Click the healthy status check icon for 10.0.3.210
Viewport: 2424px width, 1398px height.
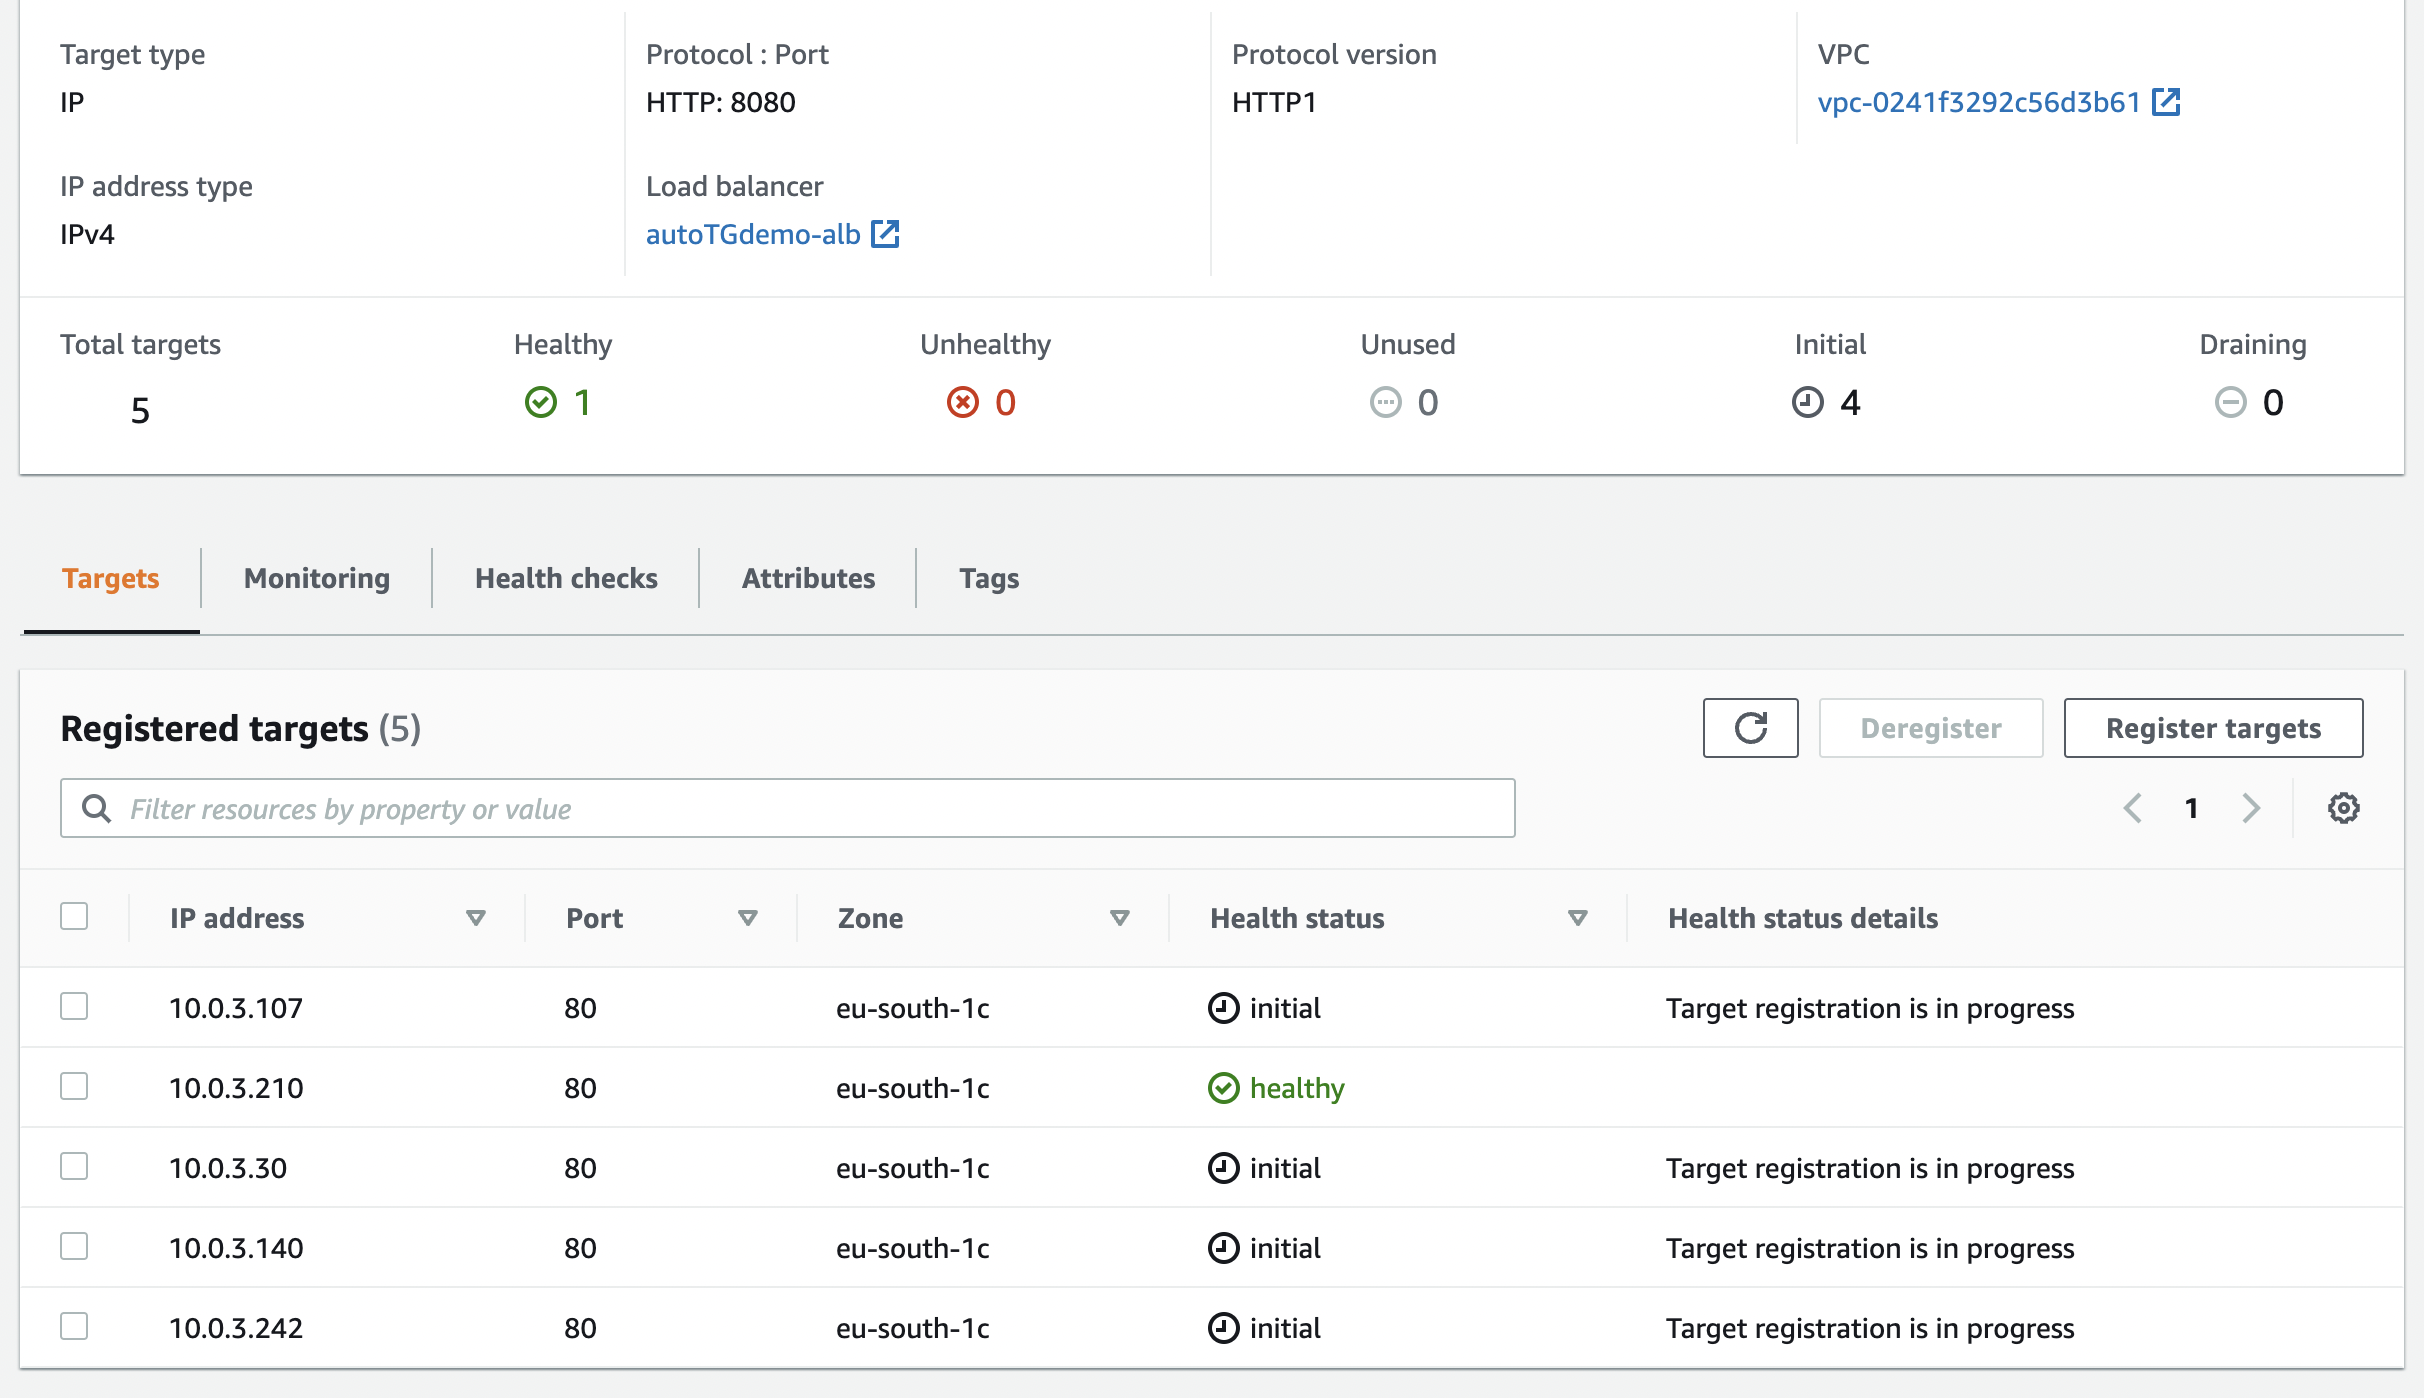click(1223, 1088)
